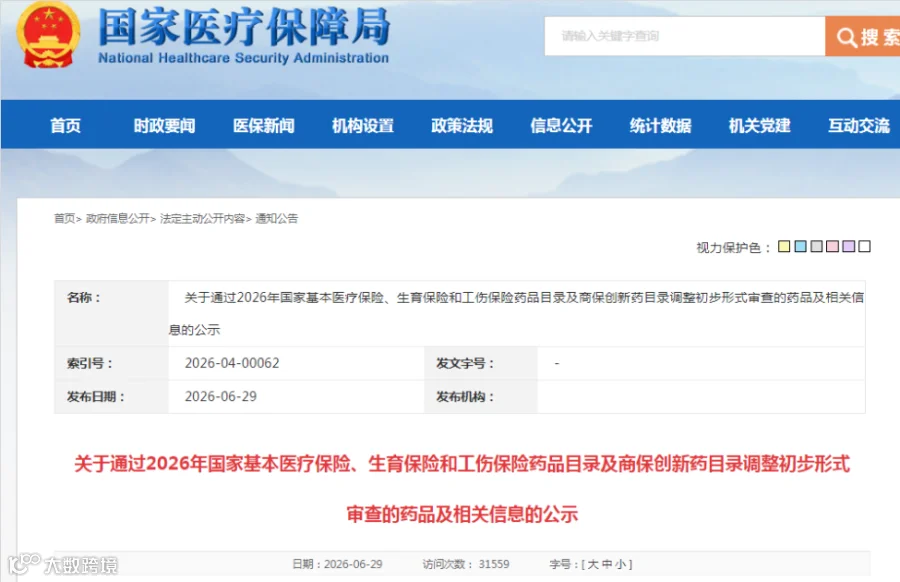This screenshot has height=582, width=900.
Task: Click the 发文字号 label
Action: (x=465, y=363)
